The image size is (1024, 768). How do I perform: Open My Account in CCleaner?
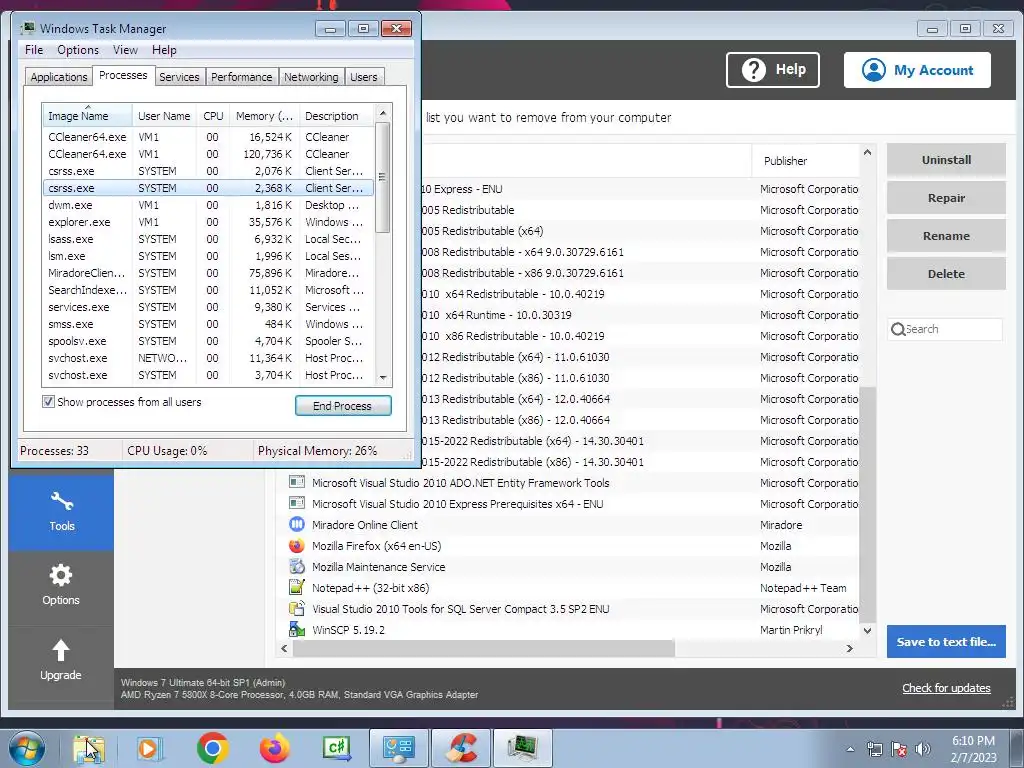(x=917, y=70)
